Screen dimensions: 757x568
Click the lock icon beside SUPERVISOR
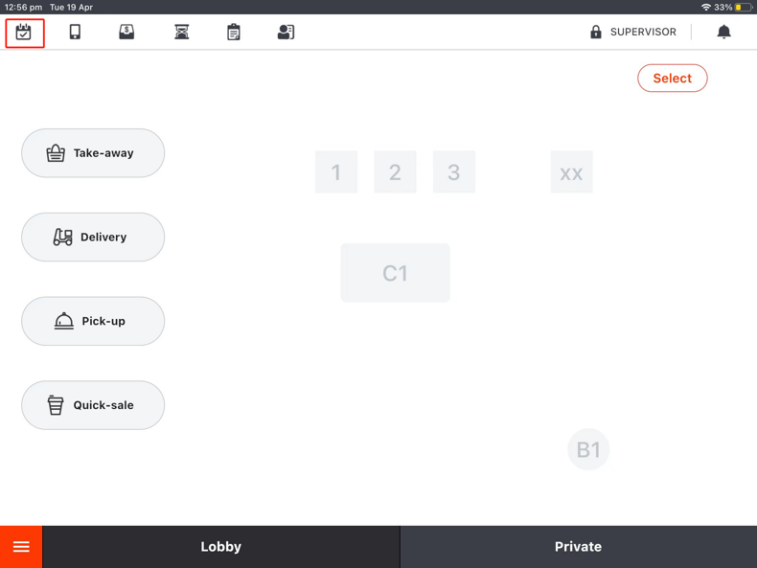(596, 32)
